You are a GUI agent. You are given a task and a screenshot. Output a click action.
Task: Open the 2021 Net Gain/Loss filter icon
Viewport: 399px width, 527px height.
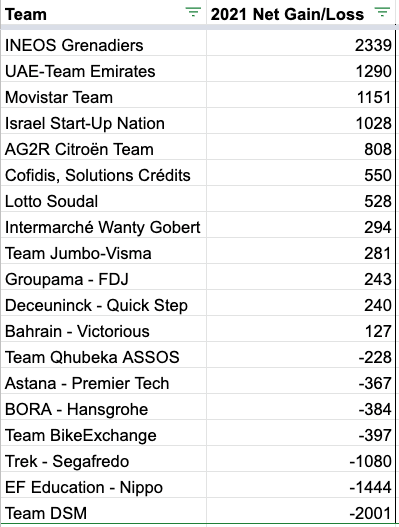tap(382, 12)
